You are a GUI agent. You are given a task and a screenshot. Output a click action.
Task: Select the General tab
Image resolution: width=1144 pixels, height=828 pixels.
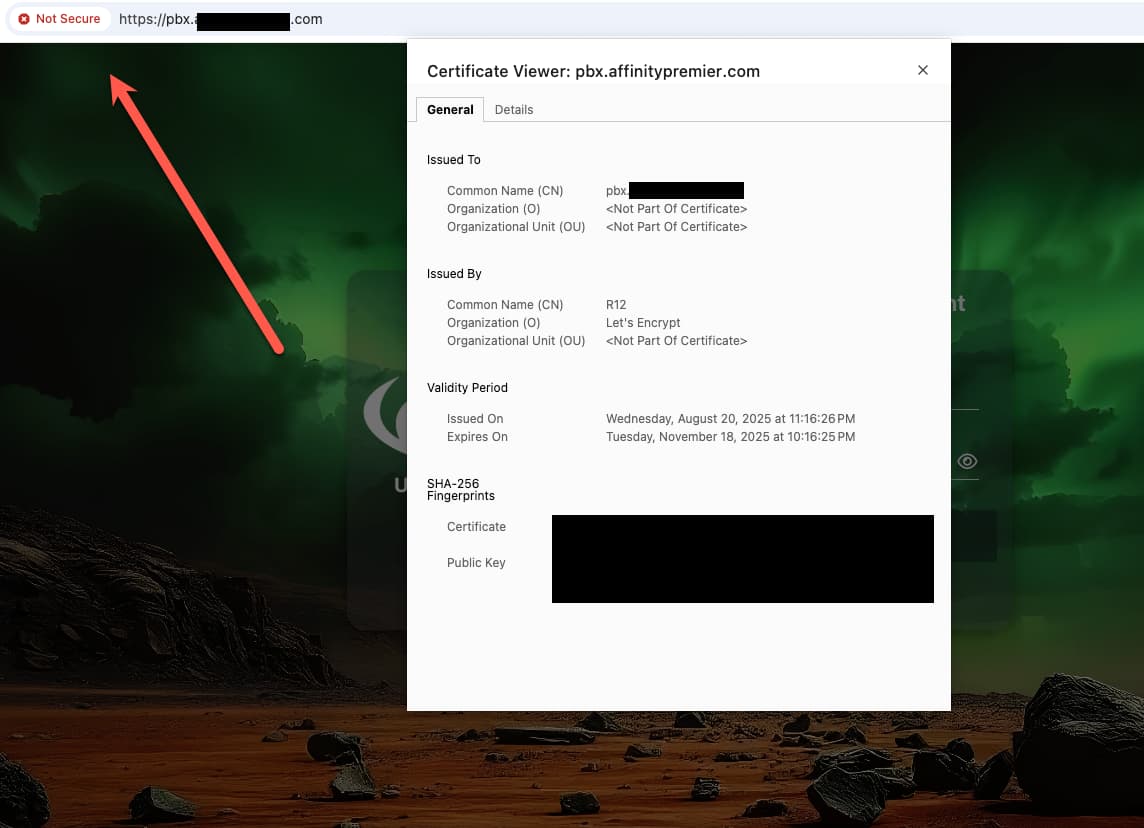(450, 110)
